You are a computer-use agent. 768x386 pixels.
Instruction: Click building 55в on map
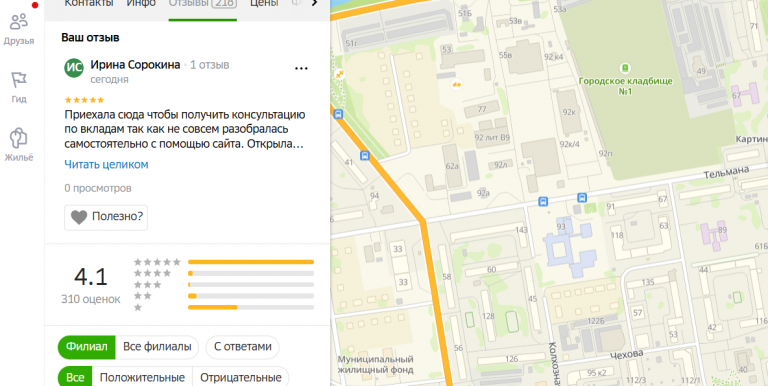[x=505, y=55]
